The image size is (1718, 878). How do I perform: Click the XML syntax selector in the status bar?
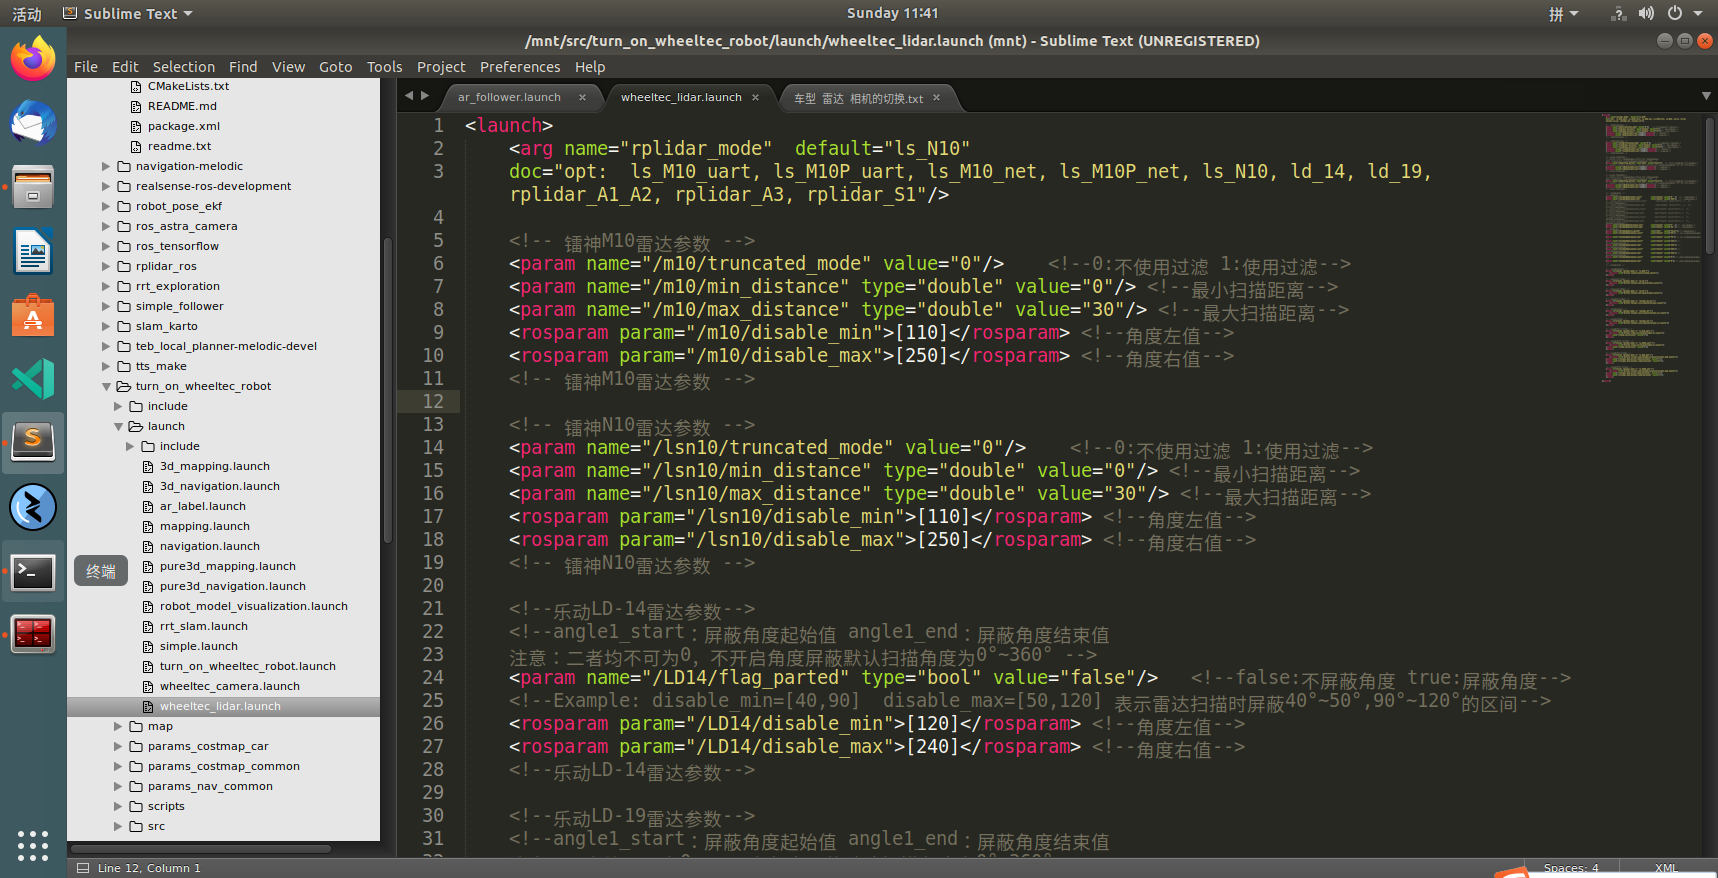point(1666,868)
